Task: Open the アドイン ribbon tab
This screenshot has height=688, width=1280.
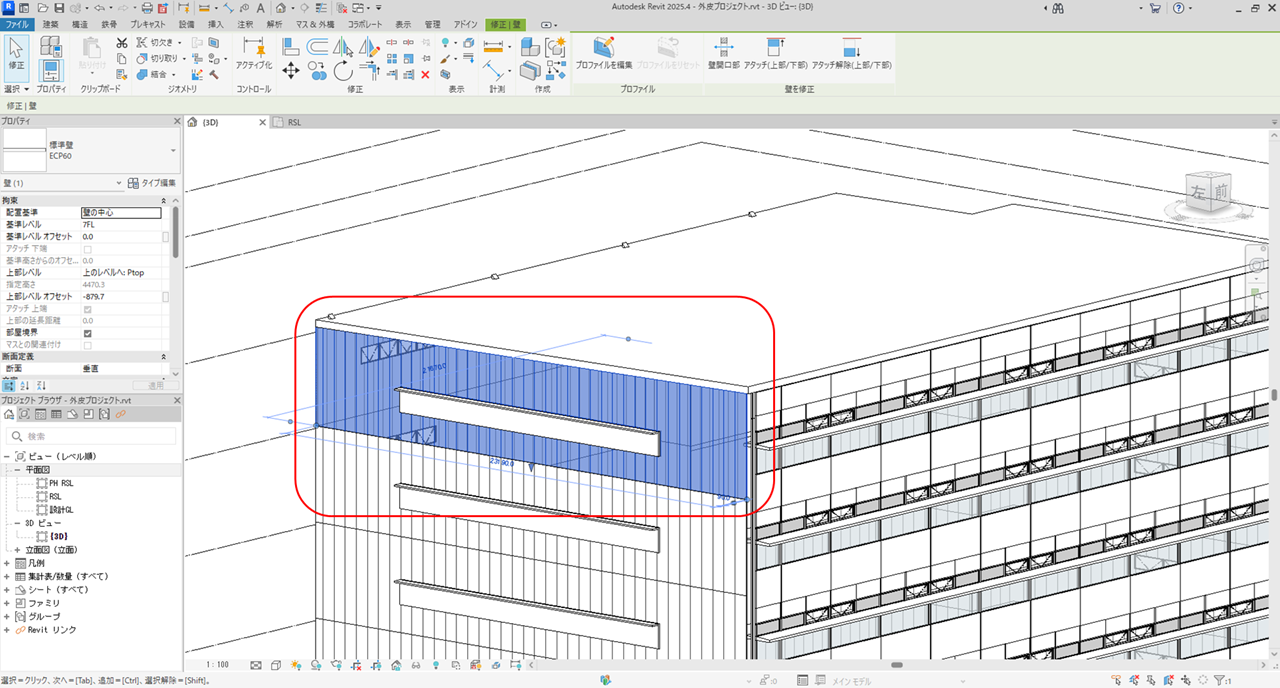Action: (465, 23)
